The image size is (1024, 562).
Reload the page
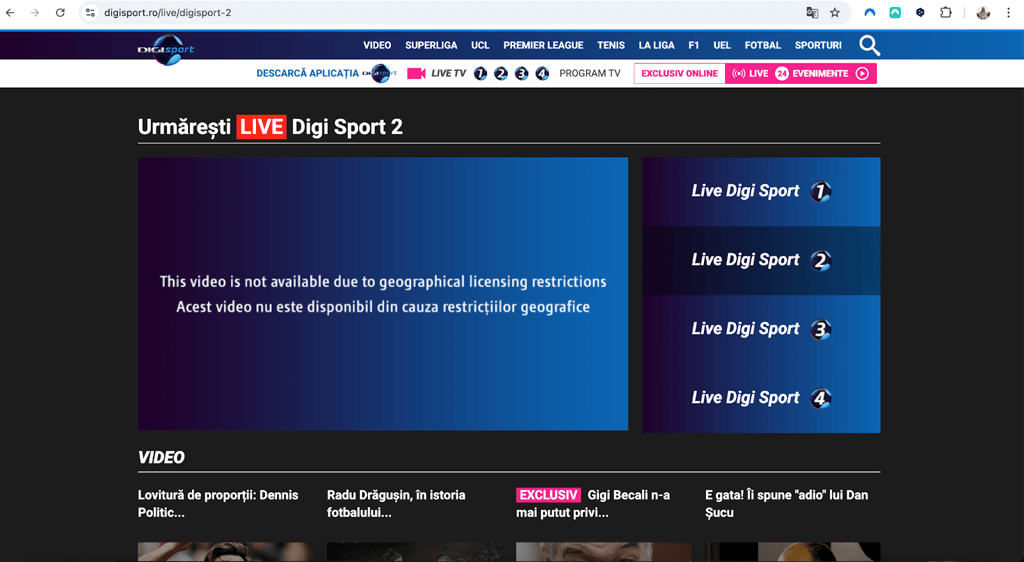coord(60,12)
